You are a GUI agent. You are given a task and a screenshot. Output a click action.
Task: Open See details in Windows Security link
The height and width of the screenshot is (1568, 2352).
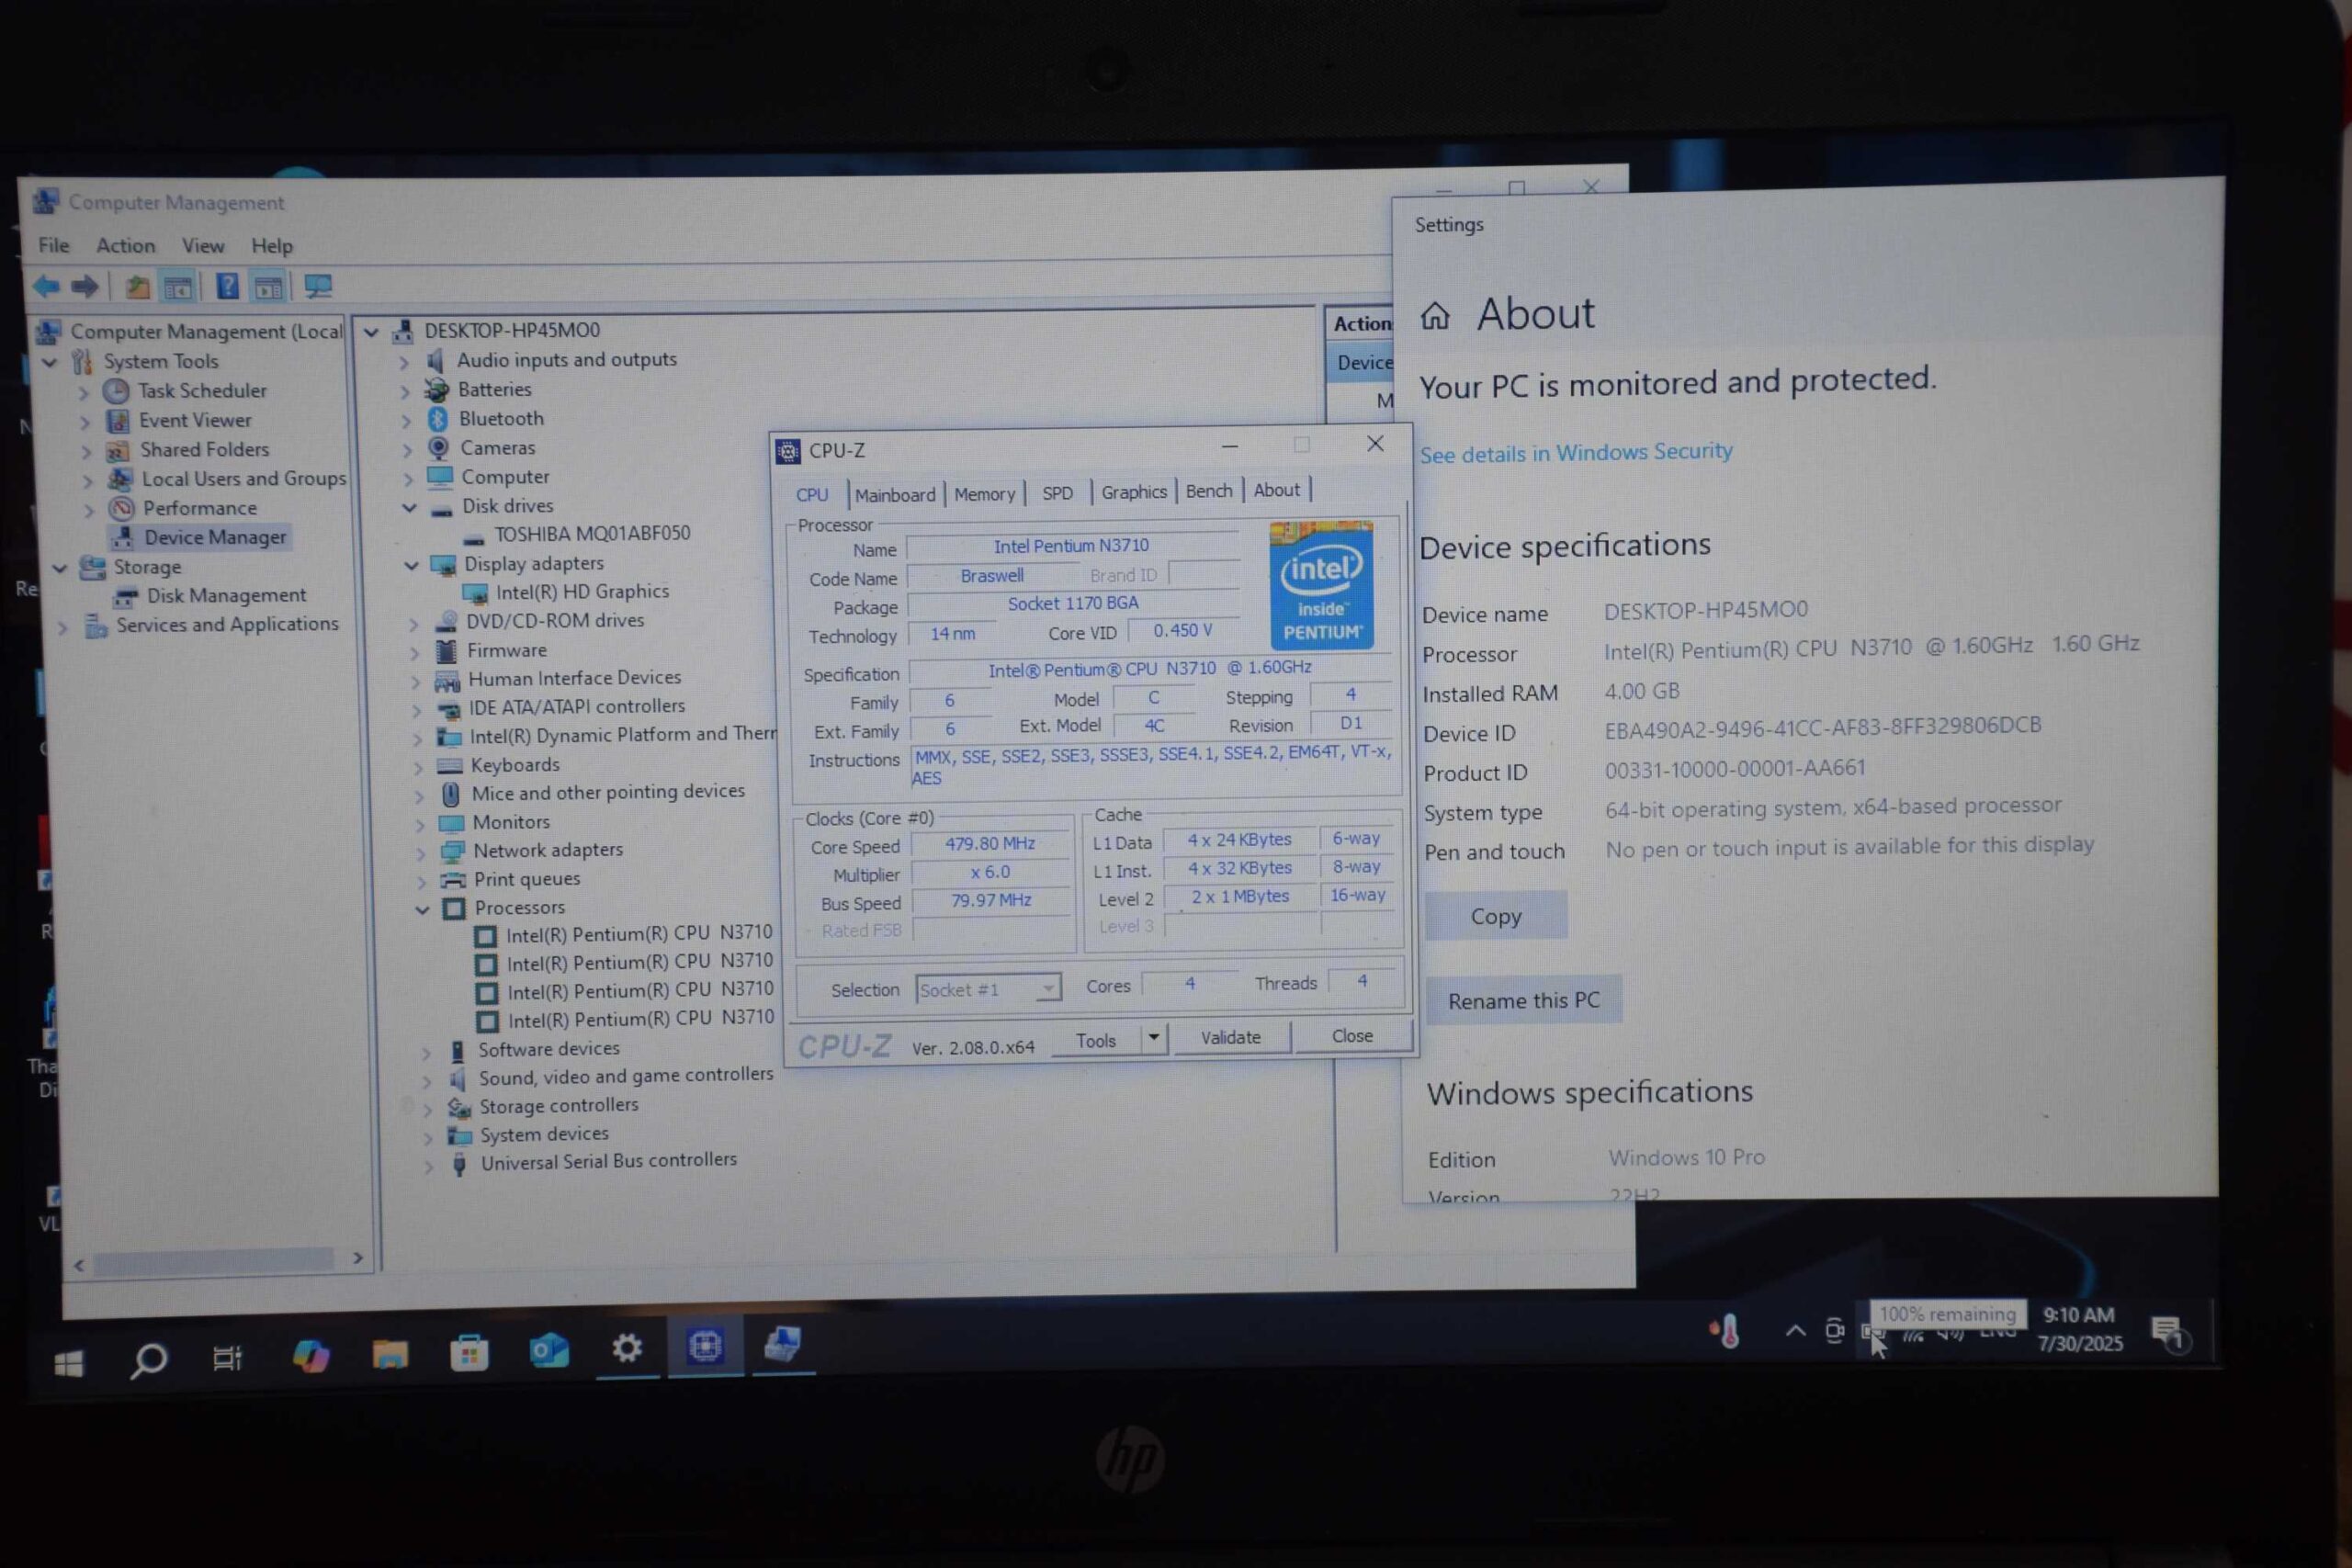tap(1576, 453)
